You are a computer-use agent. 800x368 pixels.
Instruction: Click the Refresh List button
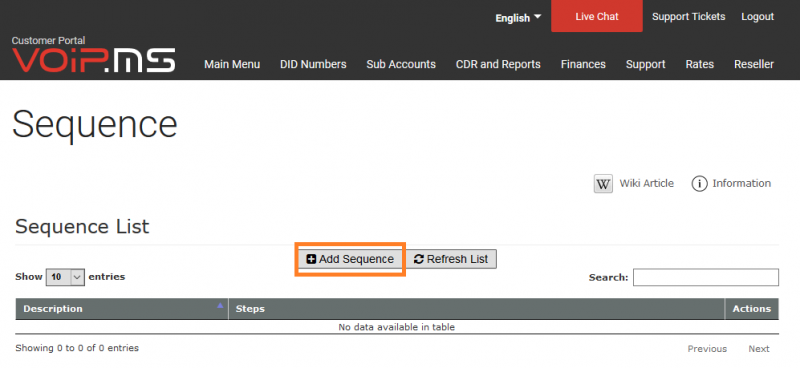coord(451,259)
